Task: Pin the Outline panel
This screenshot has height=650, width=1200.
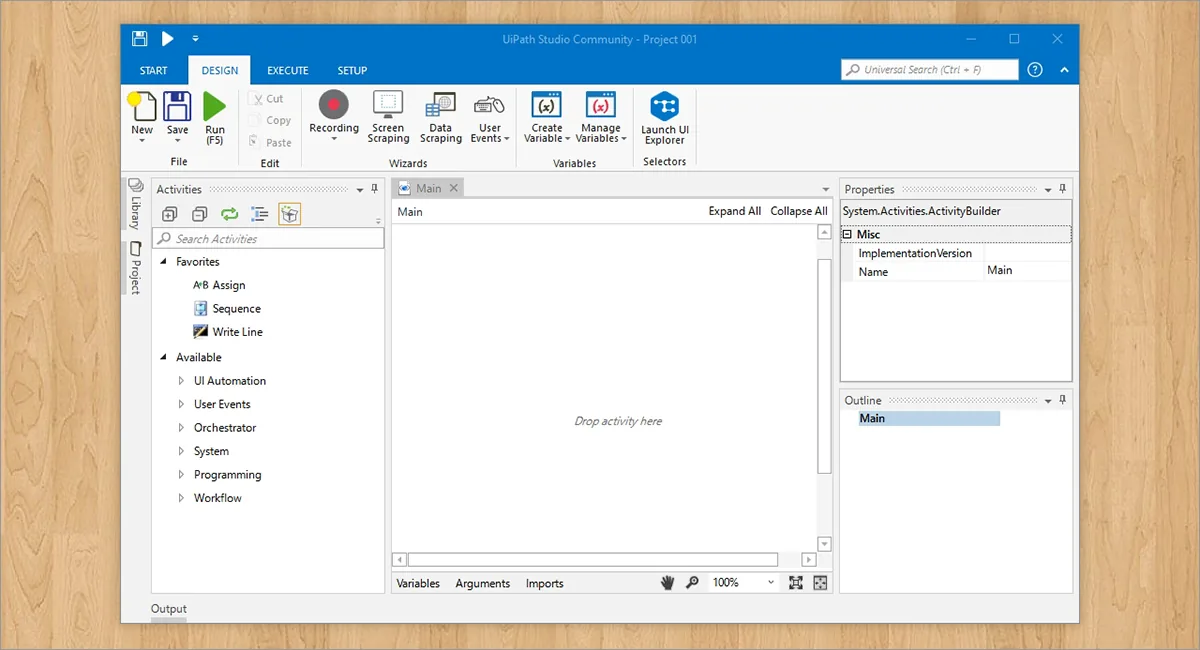Action: (x=1063, y=400)
